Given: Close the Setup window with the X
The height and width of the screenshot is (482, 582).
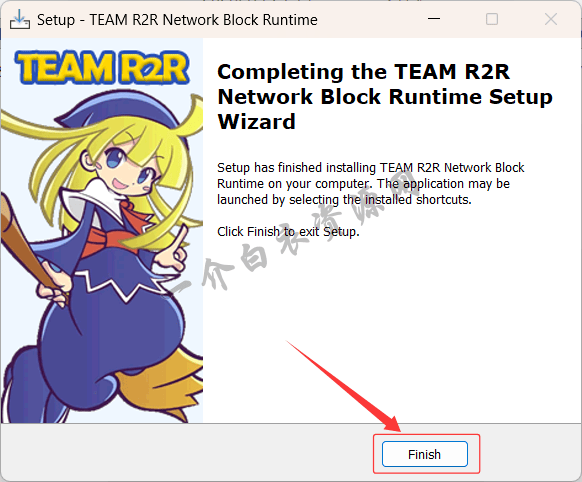Looking at the screenshot, I should (x=550, y=19).
